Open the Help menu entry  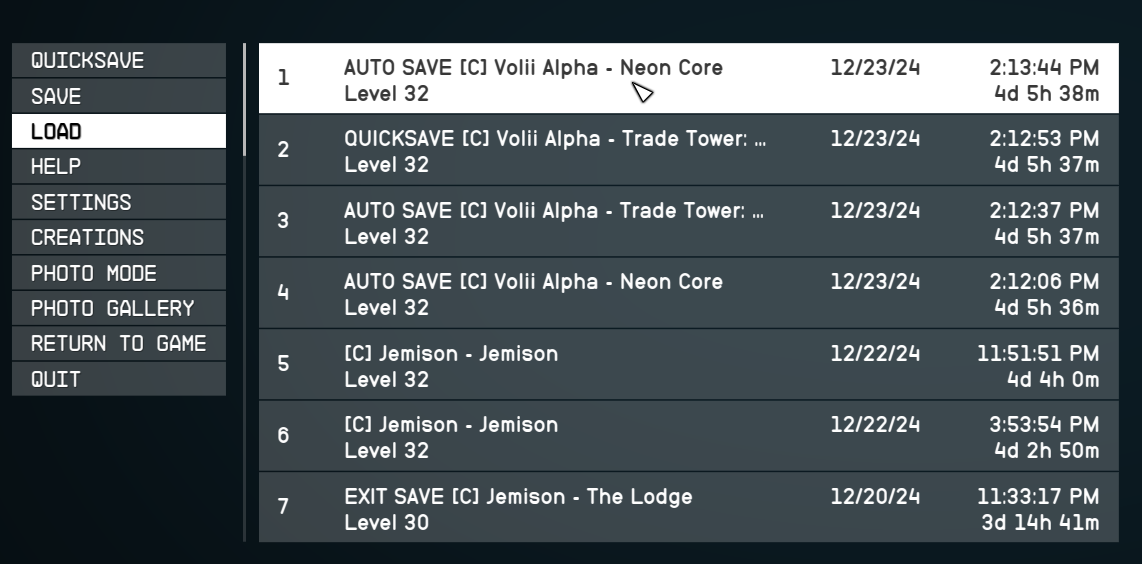[x=119, y=167]
